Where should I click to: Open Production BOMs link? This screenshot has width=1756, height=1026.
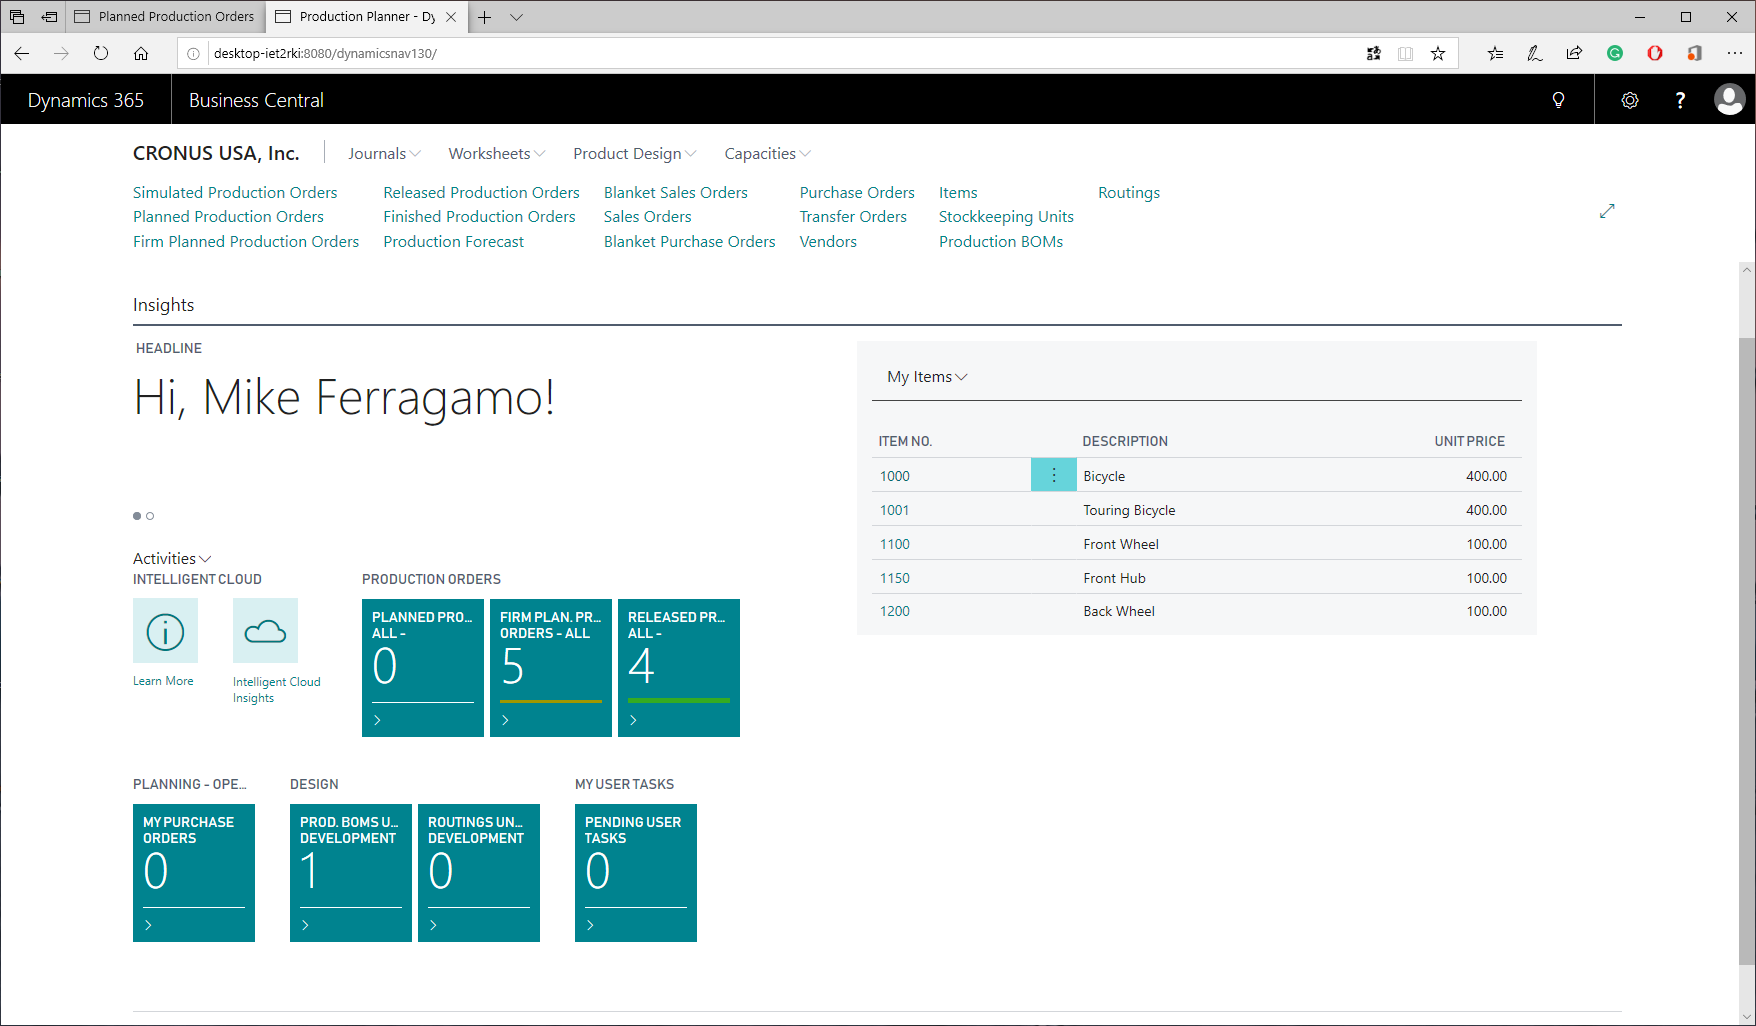point(1001,241)
